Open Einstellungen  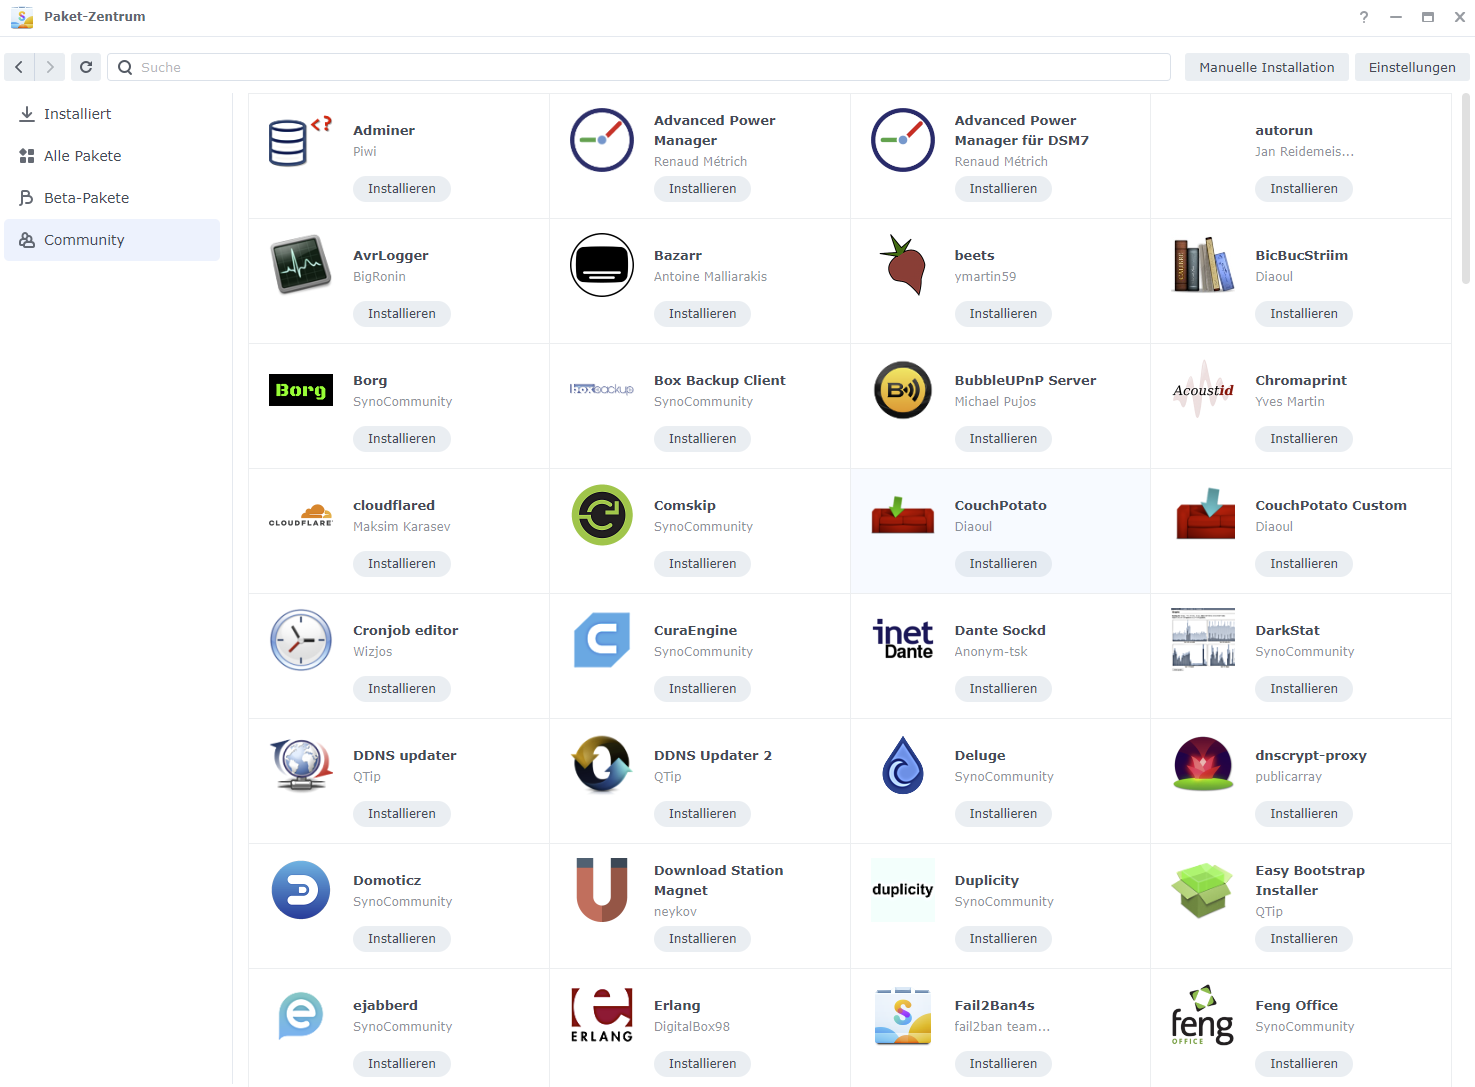[1412, 67]
